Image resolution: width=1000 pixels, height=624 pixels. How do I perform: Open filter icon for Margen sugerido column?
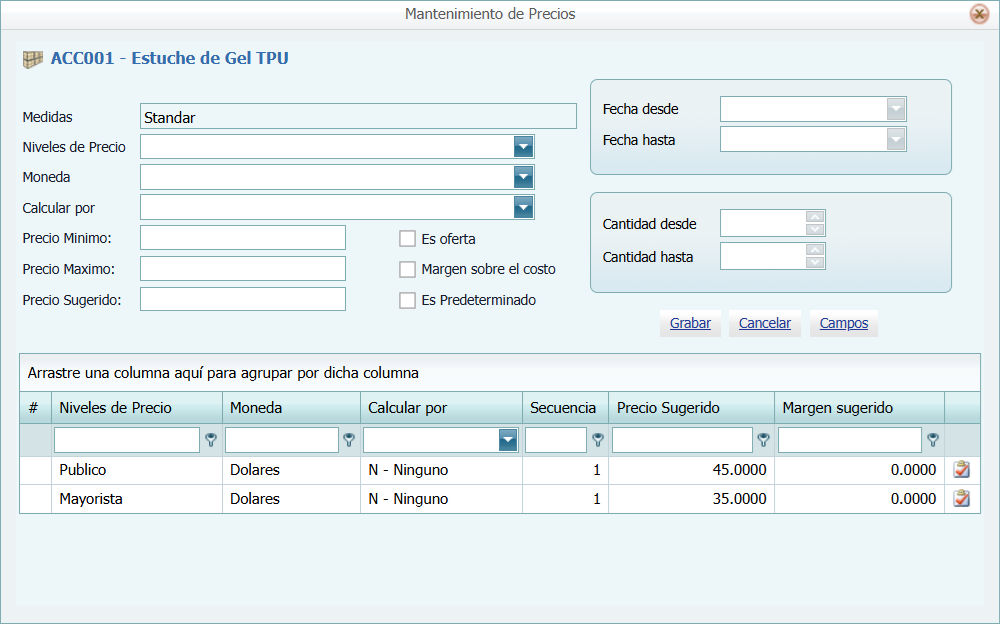[x=932, y=440]
